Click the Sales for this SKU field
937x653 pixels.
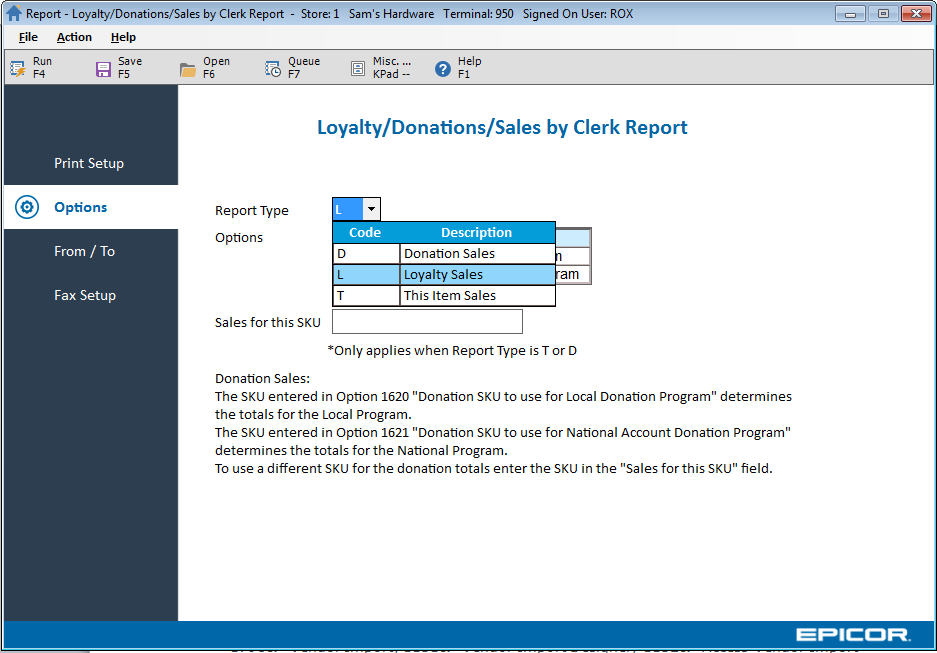[427, 322]
